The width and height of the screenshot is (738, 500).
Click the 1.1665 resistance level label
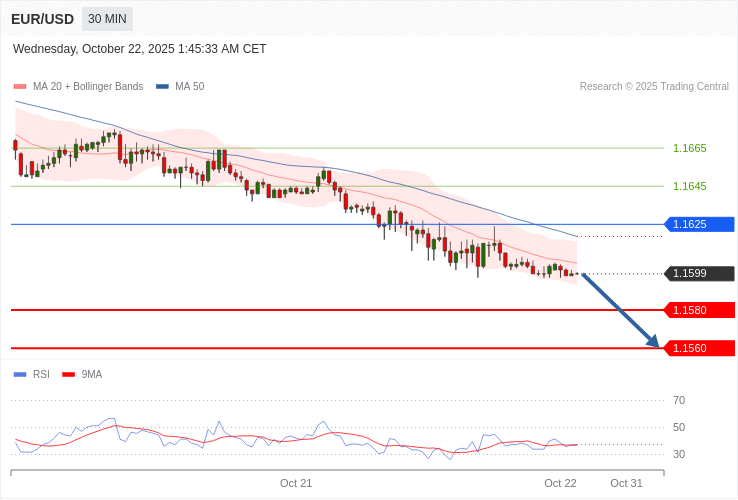click(689, 148)
